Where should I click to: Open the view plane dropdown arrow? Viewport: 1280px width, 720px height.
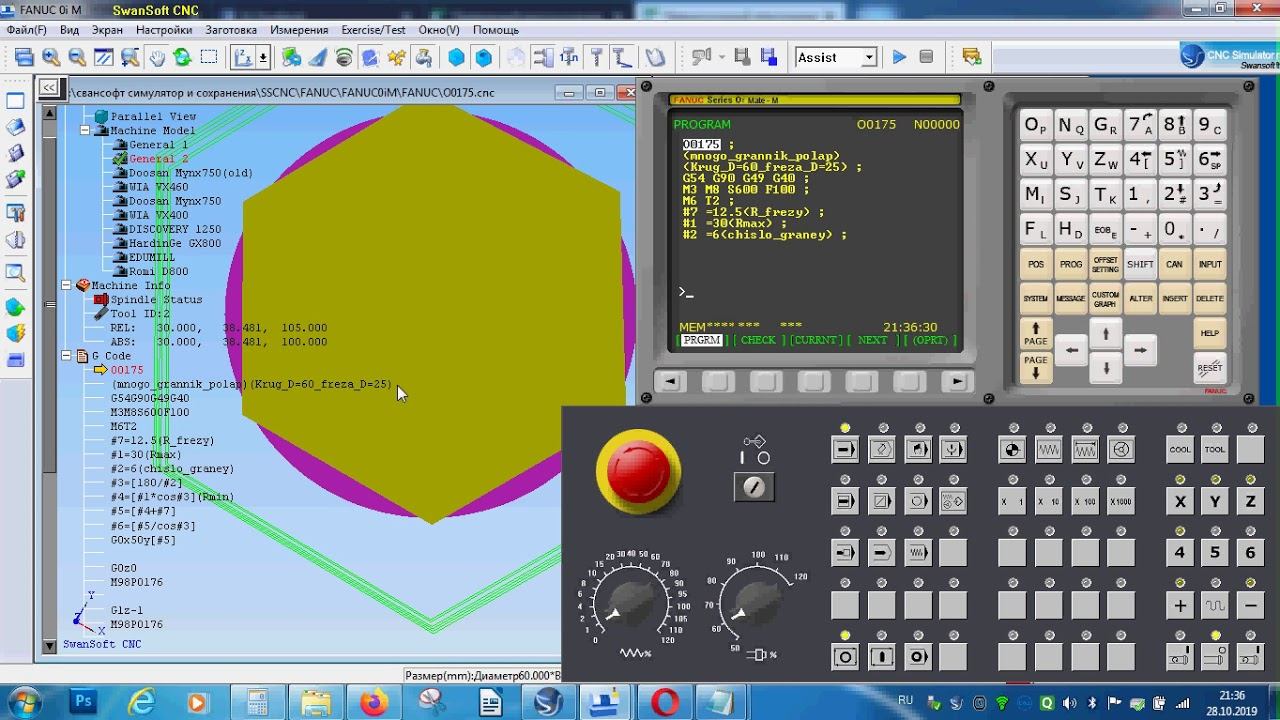(x=263, y=58)
